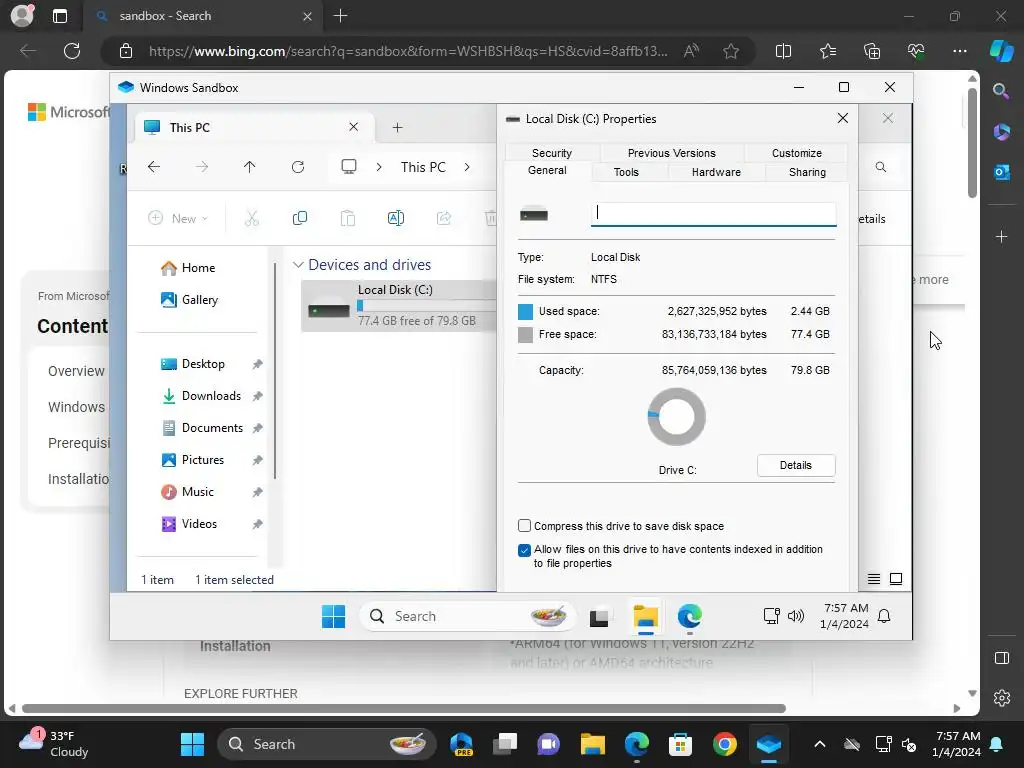Open the New dropdown in Explorer
Screen dimensions: 1024x768
(x=178, y=218)
